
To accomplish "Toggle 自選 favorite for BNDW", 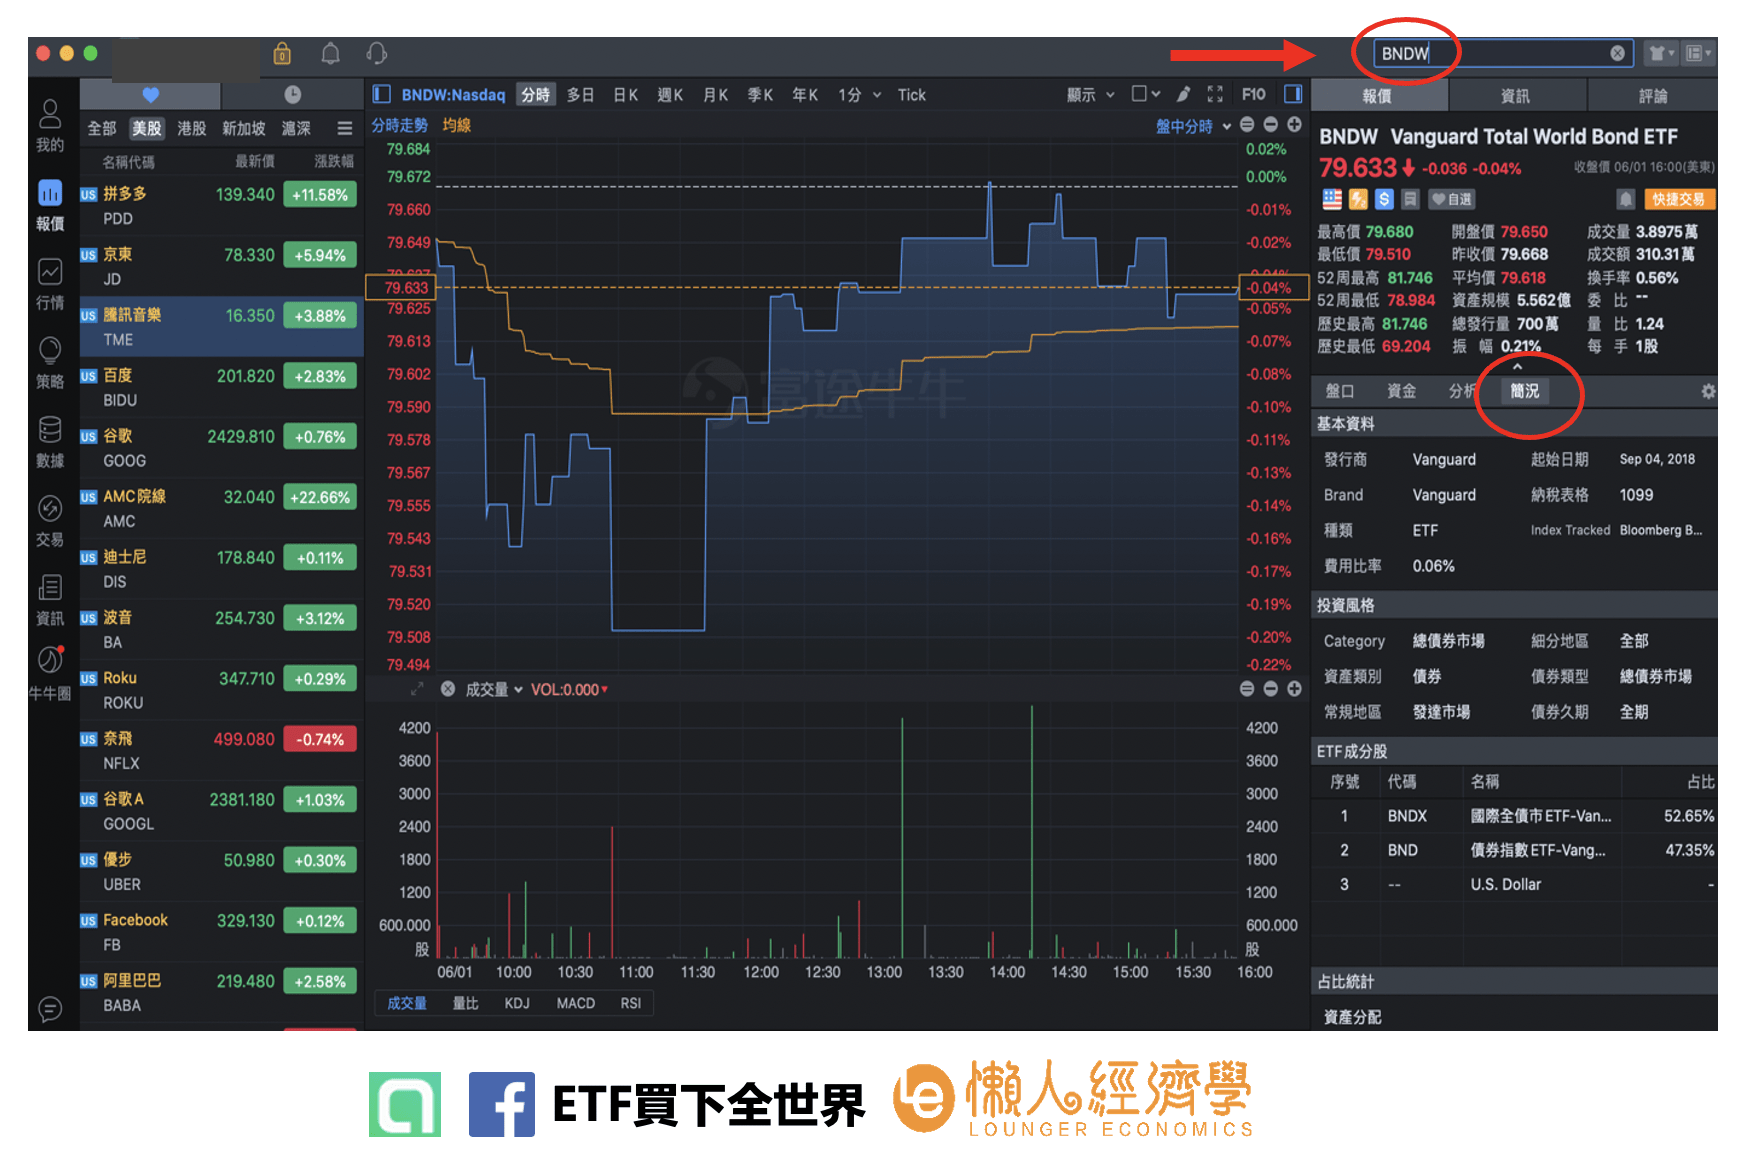I will pyautogui.click(x=1452, y=199).
